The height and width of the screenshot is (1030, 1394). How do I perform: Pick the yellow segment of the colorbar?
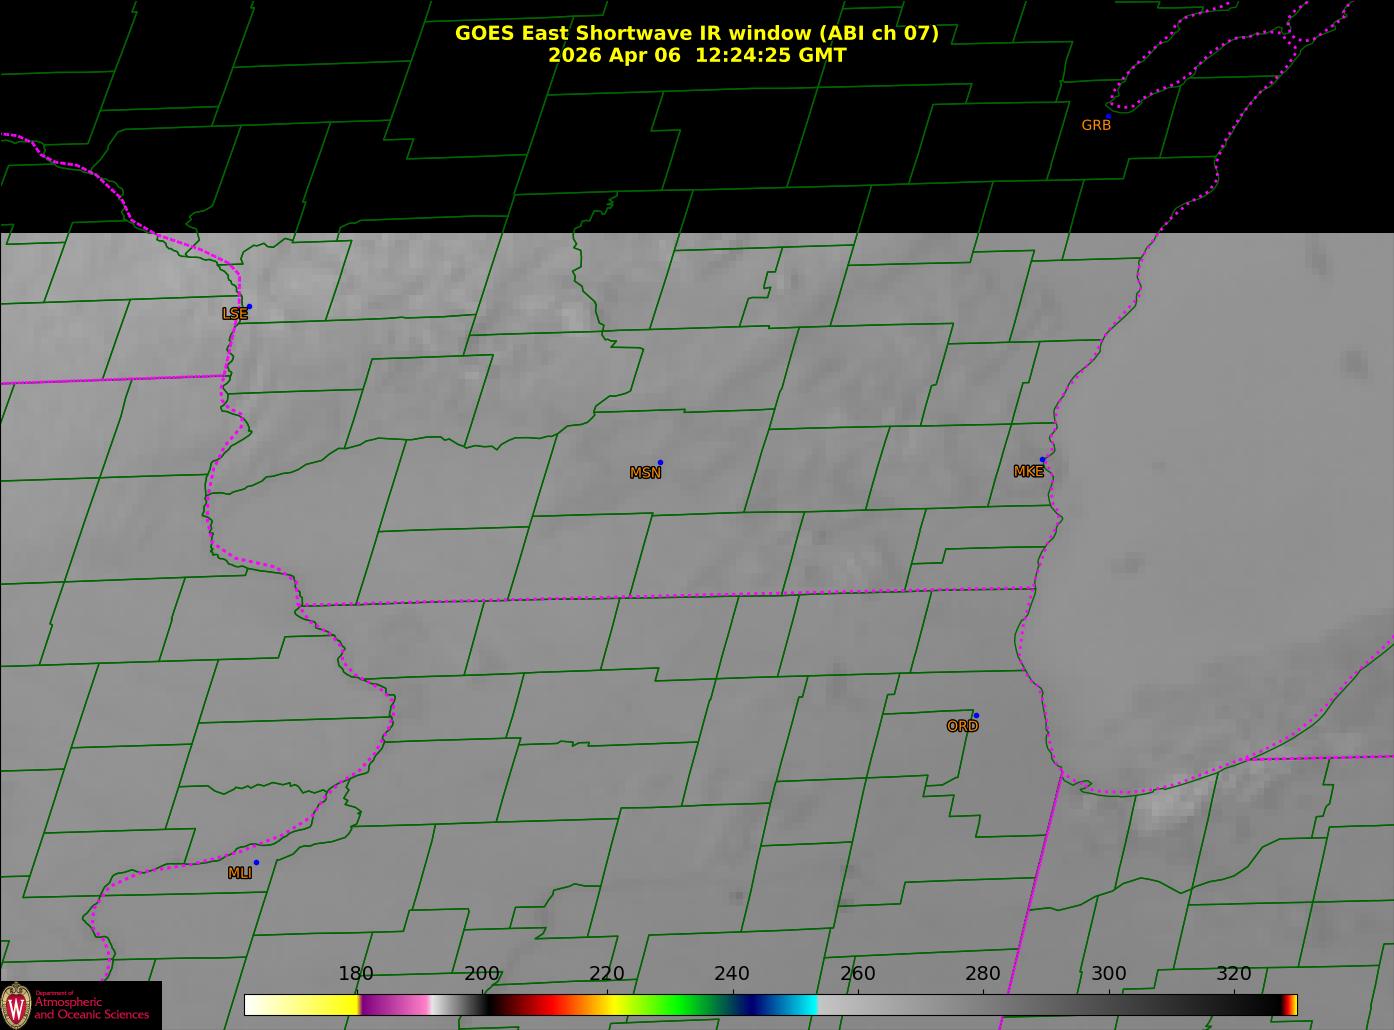[x=320, y=1005]
